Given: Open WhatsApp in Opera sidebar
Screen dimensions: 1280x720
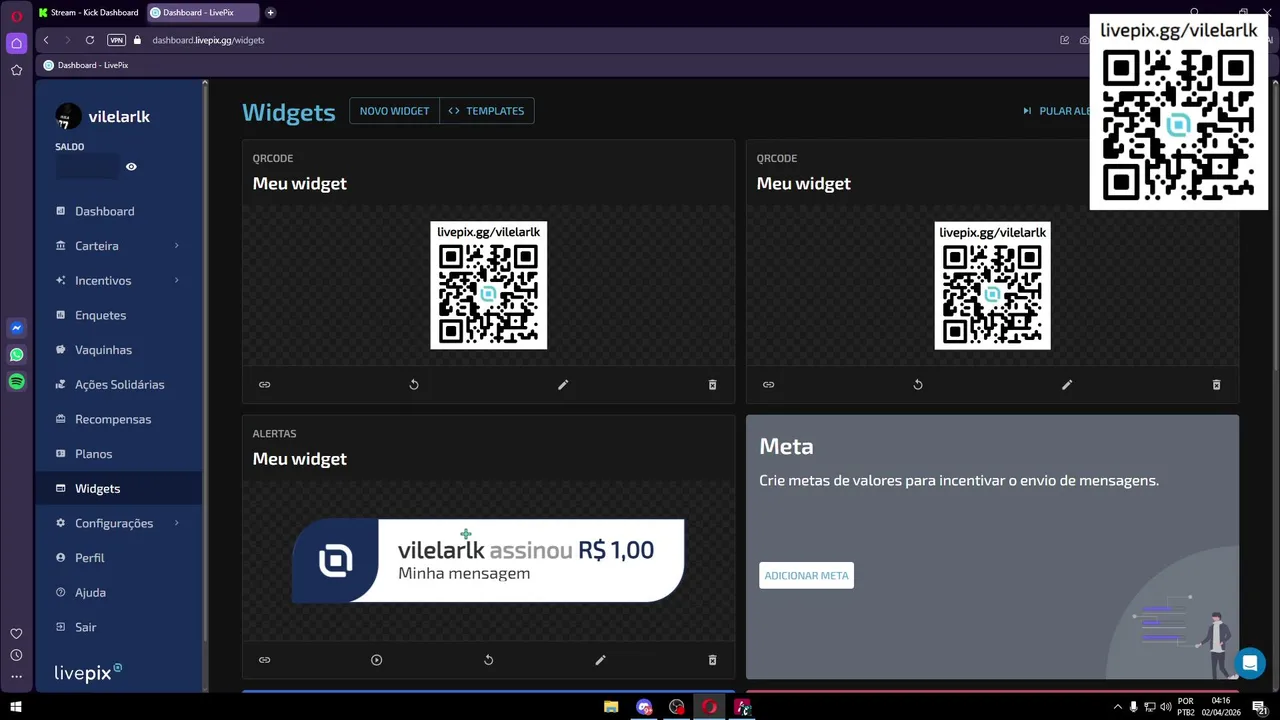Looking at the screenshot, I should (16, 354).
